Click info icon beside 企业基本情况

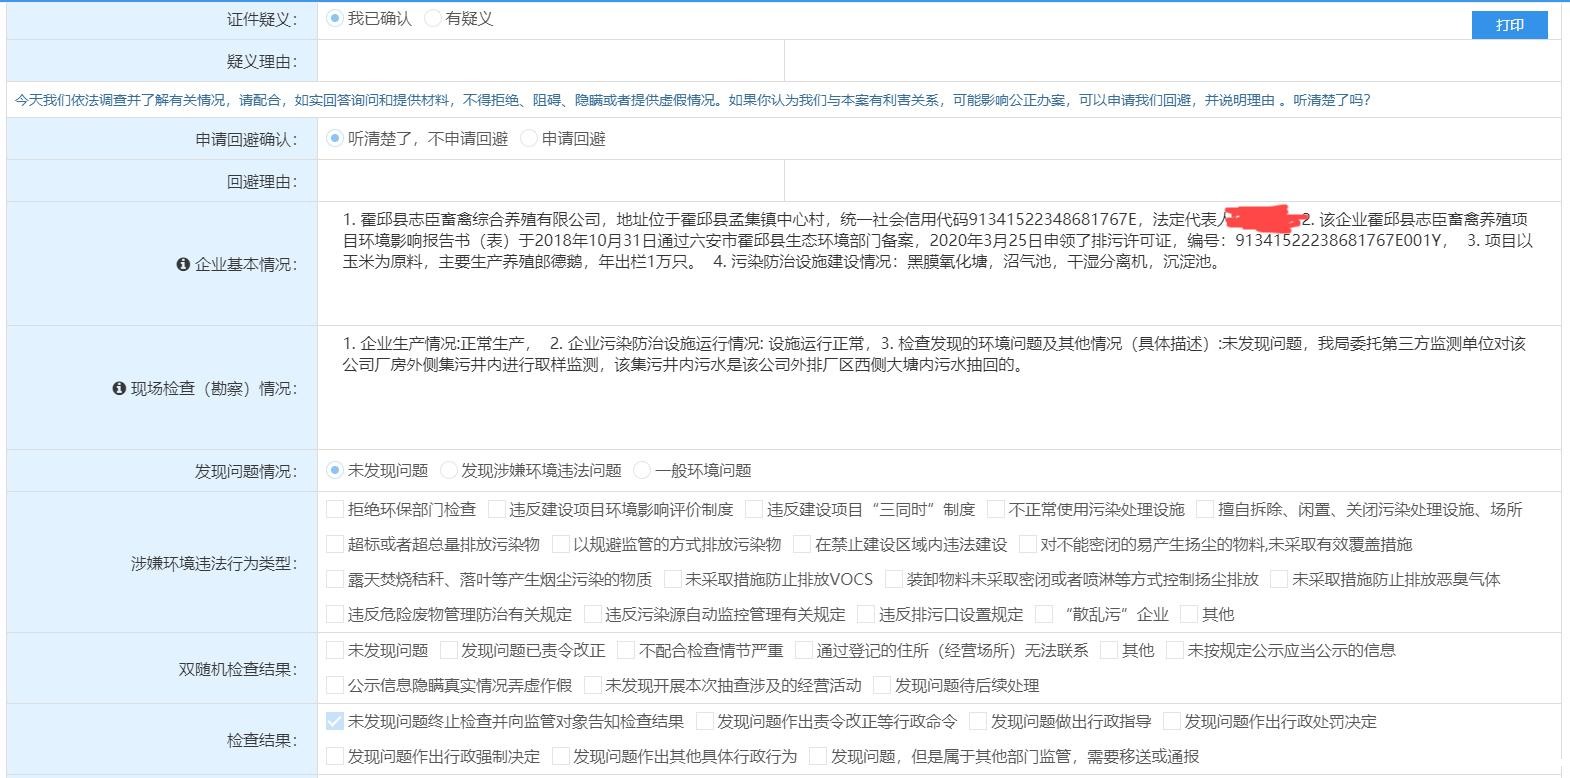(x=183, y=265)
